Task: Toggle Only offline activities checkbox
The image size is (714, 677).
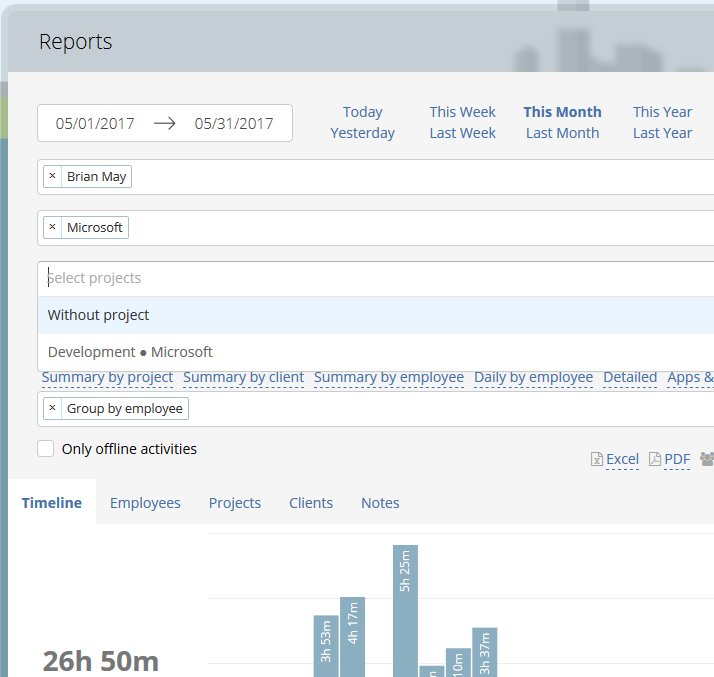Action: tap(46, 448)
